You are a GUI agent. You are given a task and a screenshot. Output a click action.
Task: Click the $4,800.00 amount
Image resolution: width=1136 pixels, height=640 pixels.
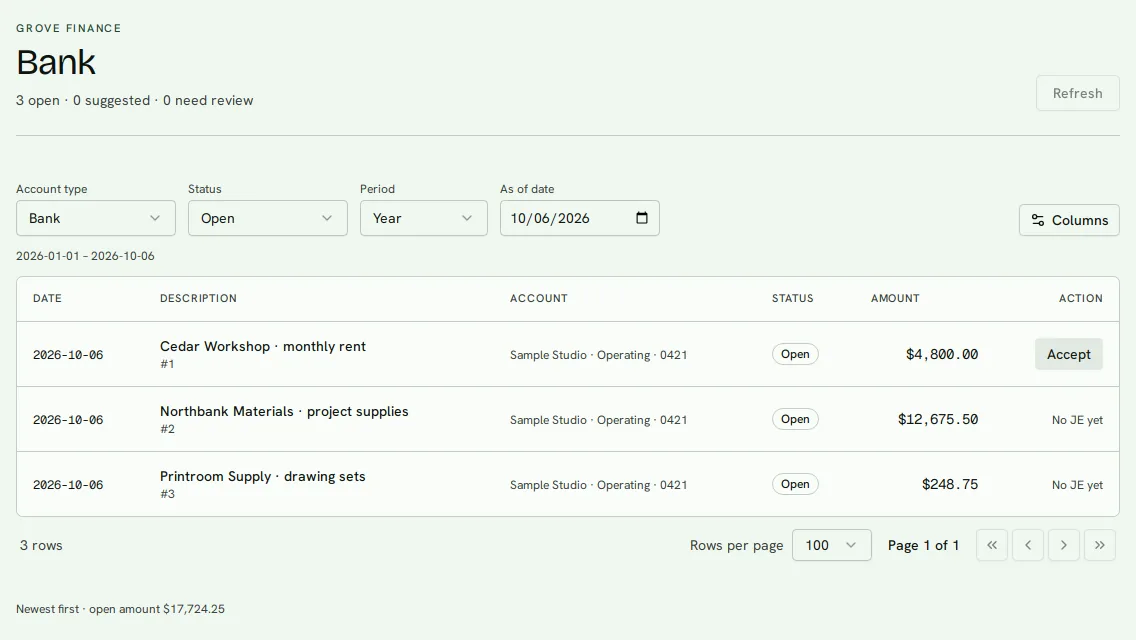[x=941, y=354]
